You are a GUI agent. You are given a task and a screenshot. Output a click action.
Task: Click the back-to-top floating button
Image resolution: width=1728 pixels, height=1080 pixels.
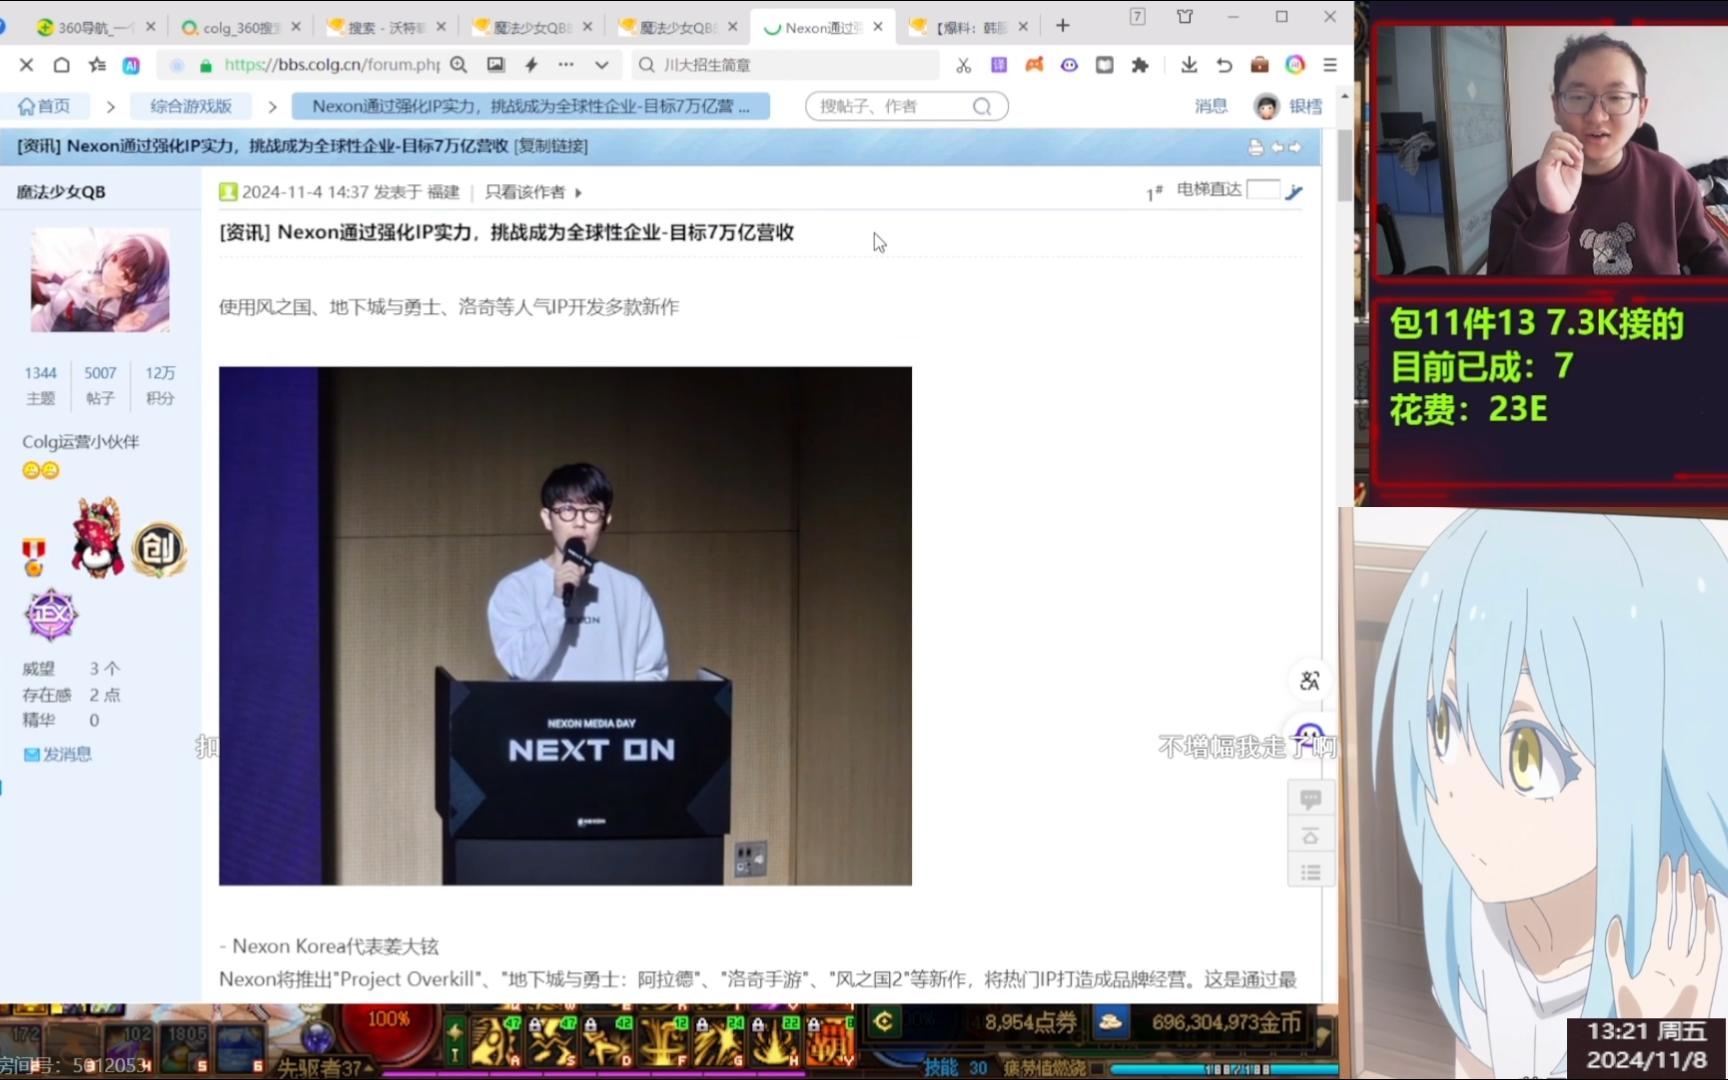point(1311,835)
